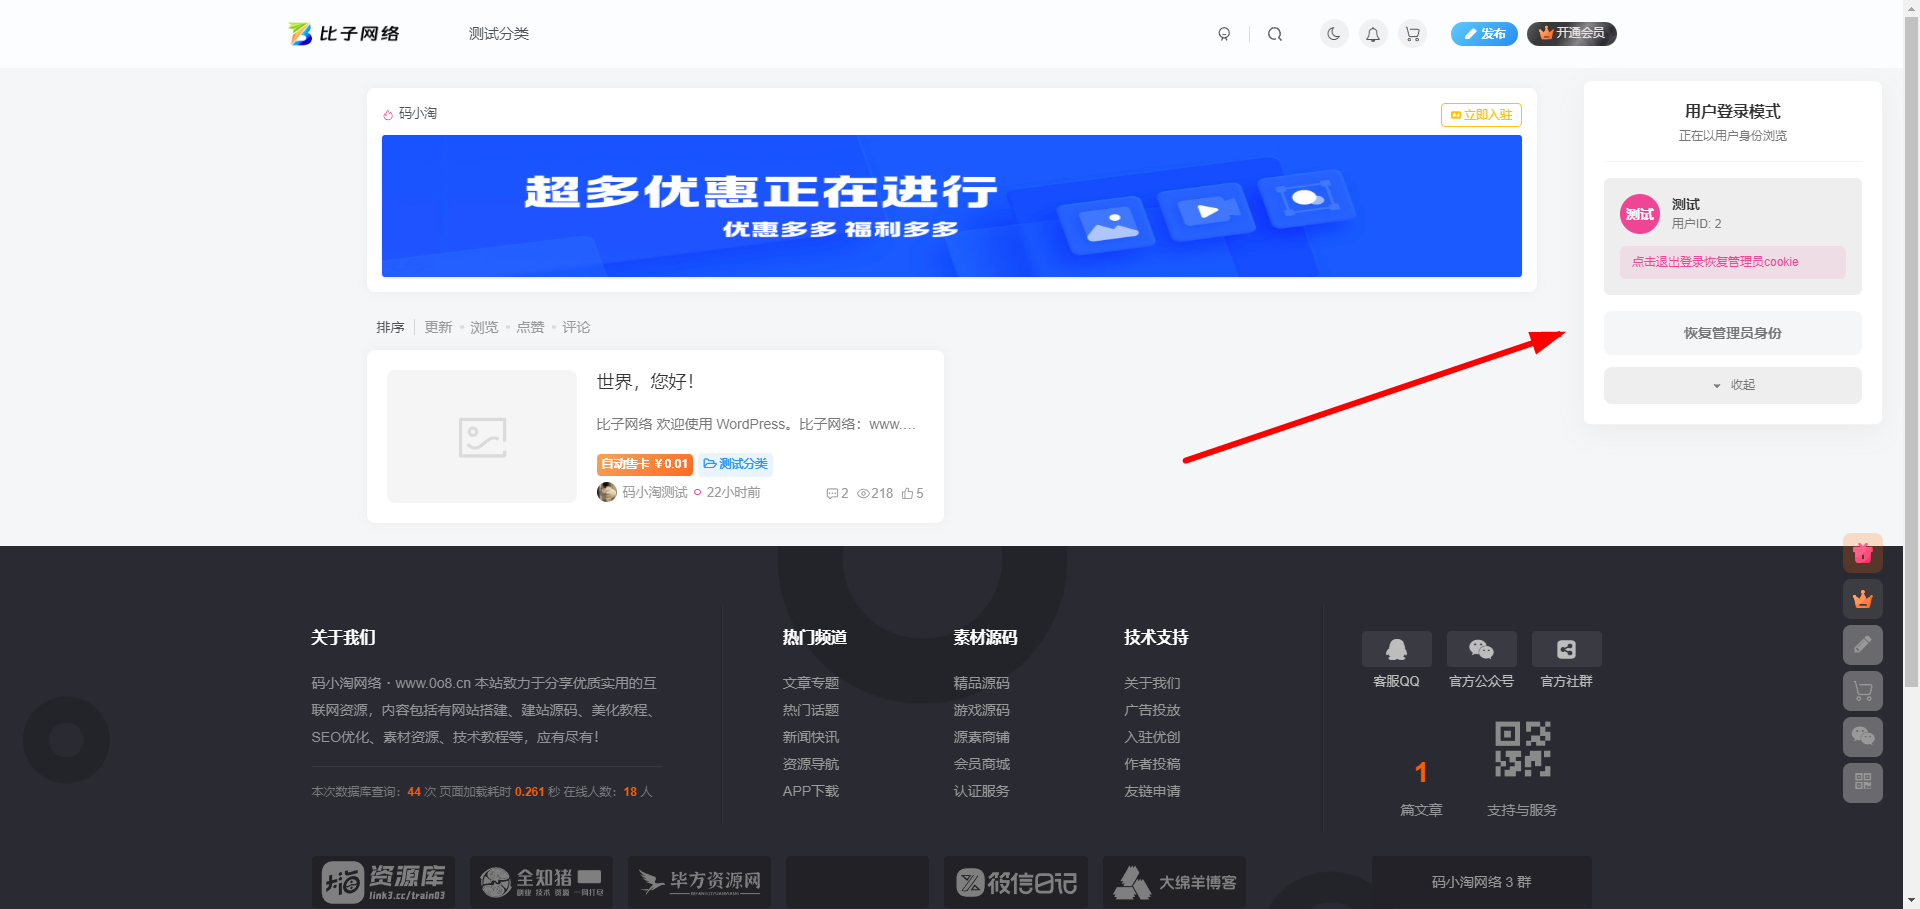This screenshot has height=909, width=1920.
Task: Click the 官方社群 share icon in the footer
Action: 1566,648
